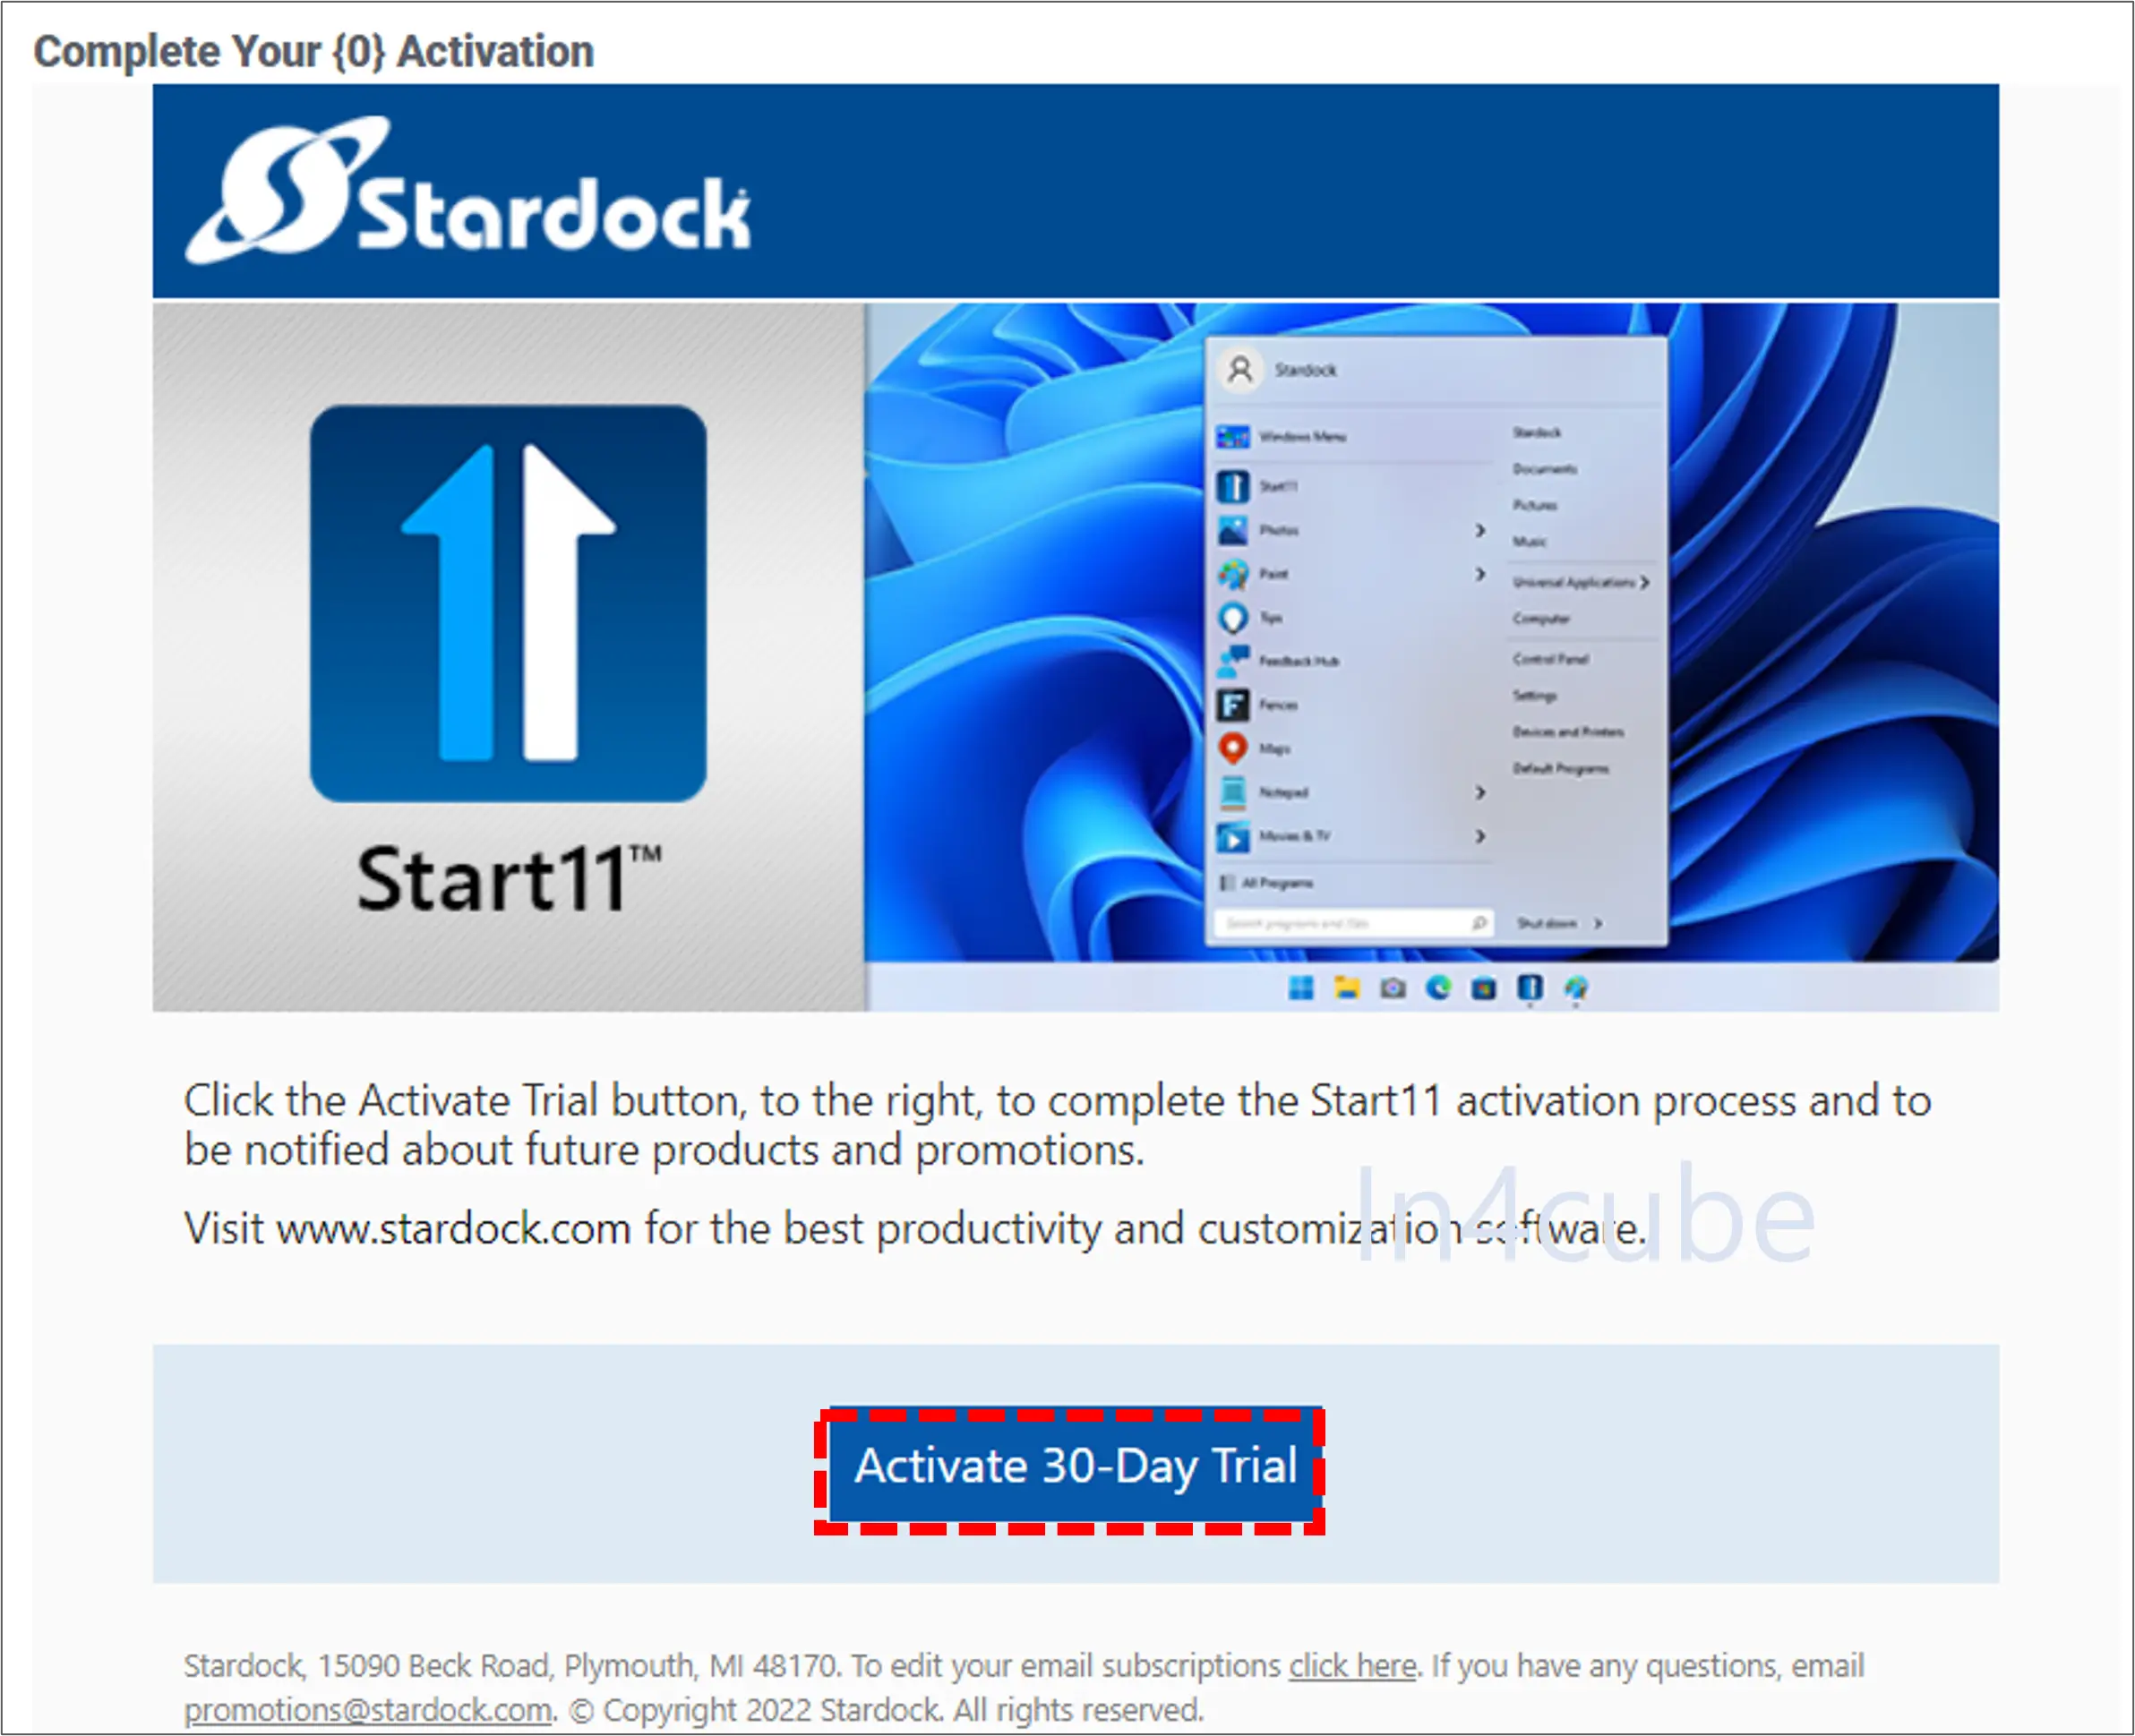Image resolution: width=2135 pixels, height=1736 pixels.
Task: Click the Maps pin icon in preview
Action: 1233,749
